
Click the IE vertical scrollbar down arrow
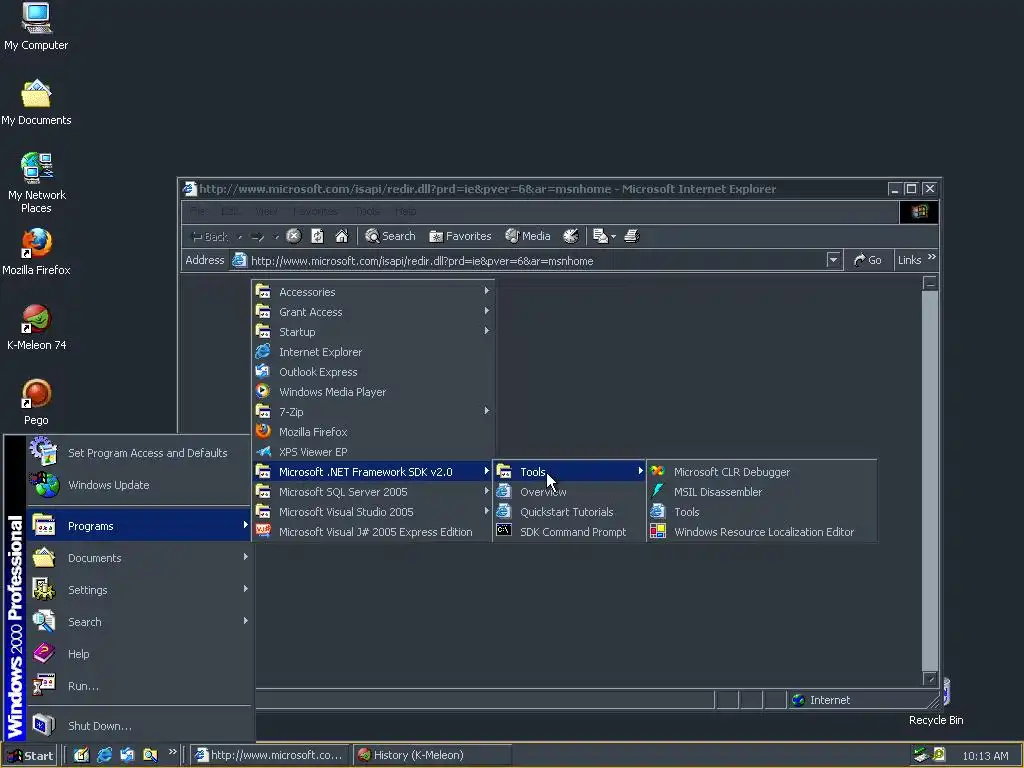tap(930, 679)
